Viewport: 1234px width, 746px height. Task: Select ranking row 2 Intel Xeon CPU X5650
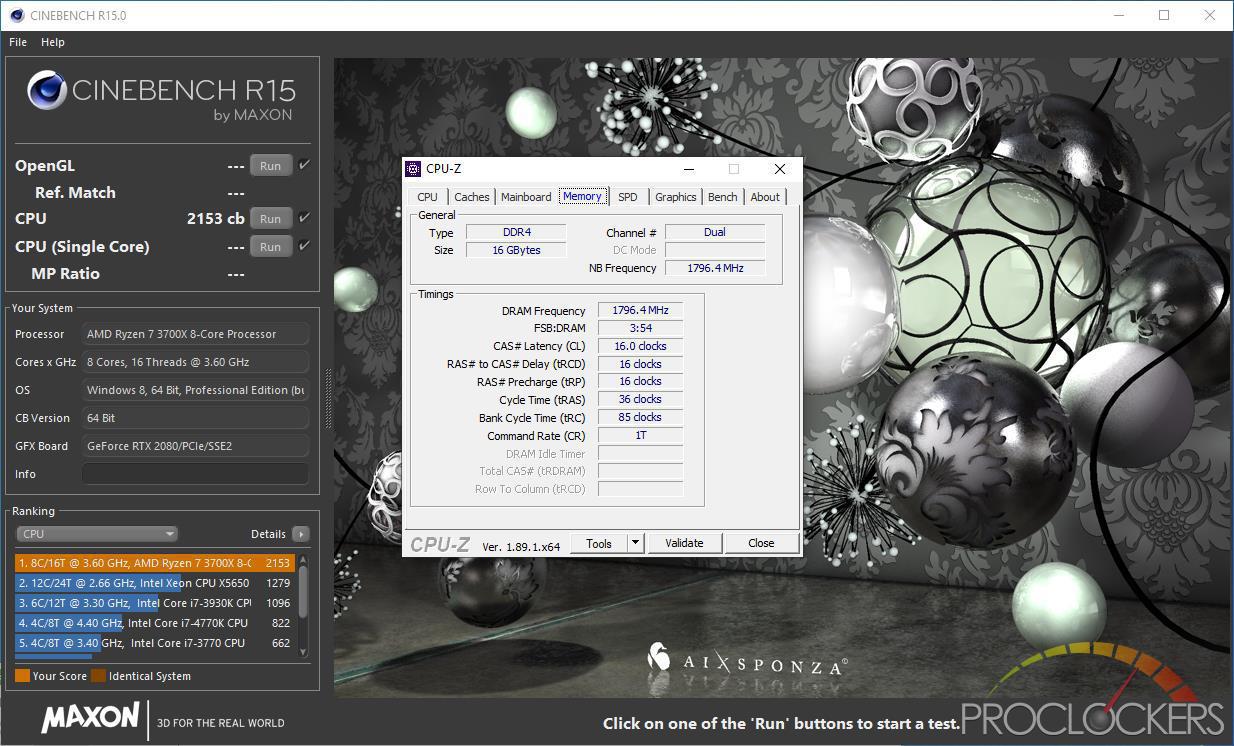click(155, 583)
